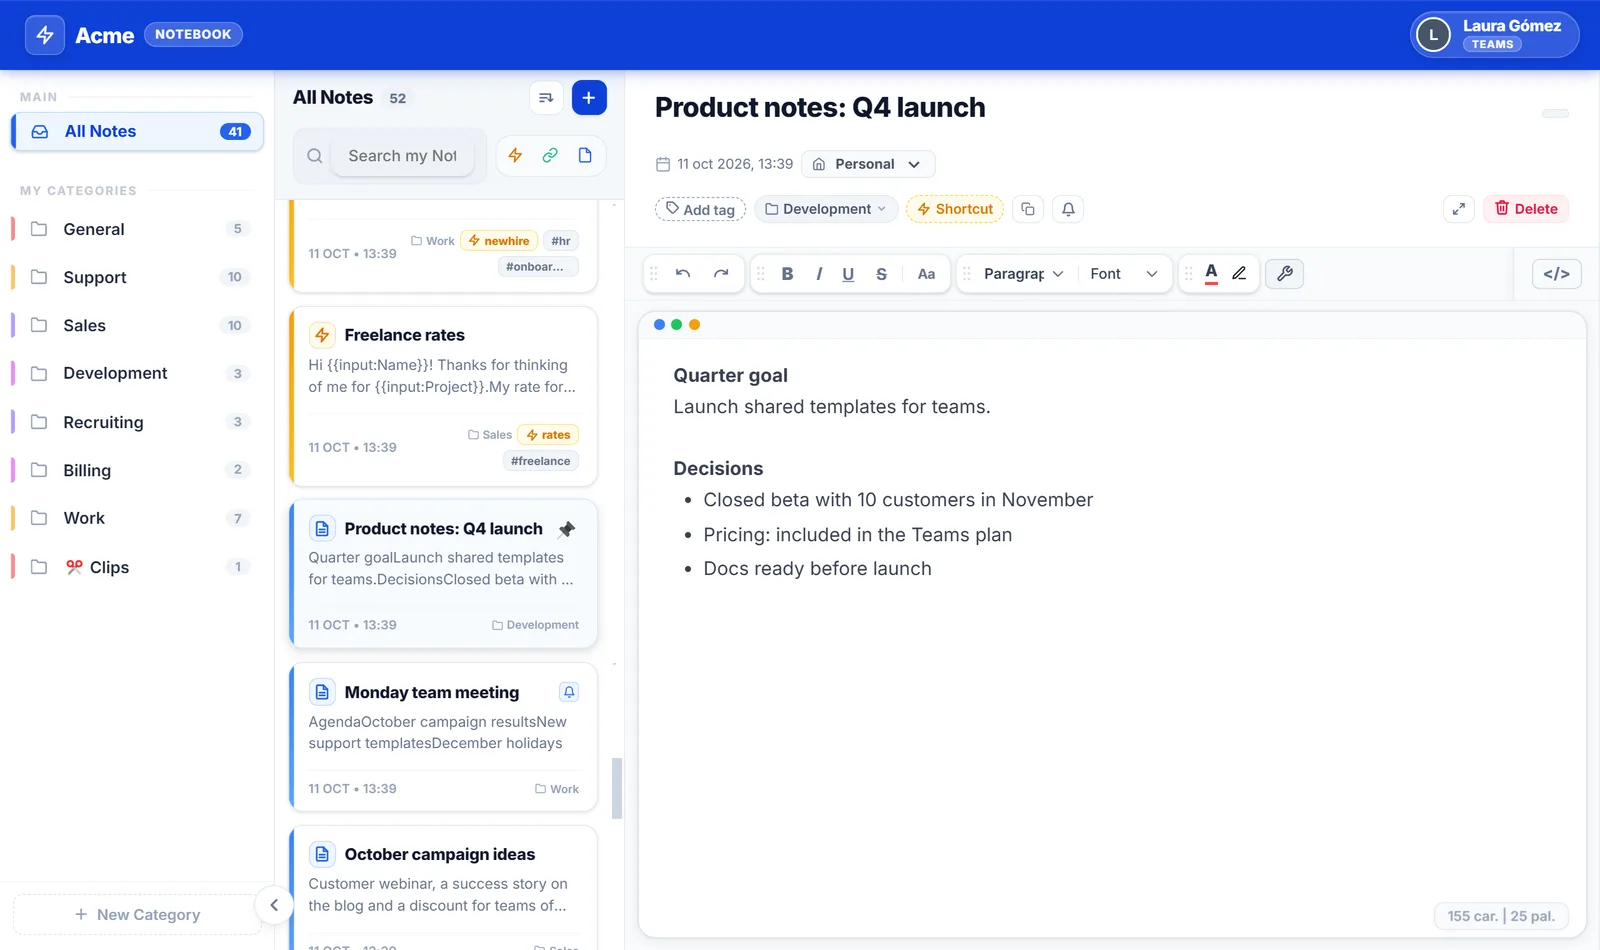Open the Freelance rates note card

[x=444, y=397]
